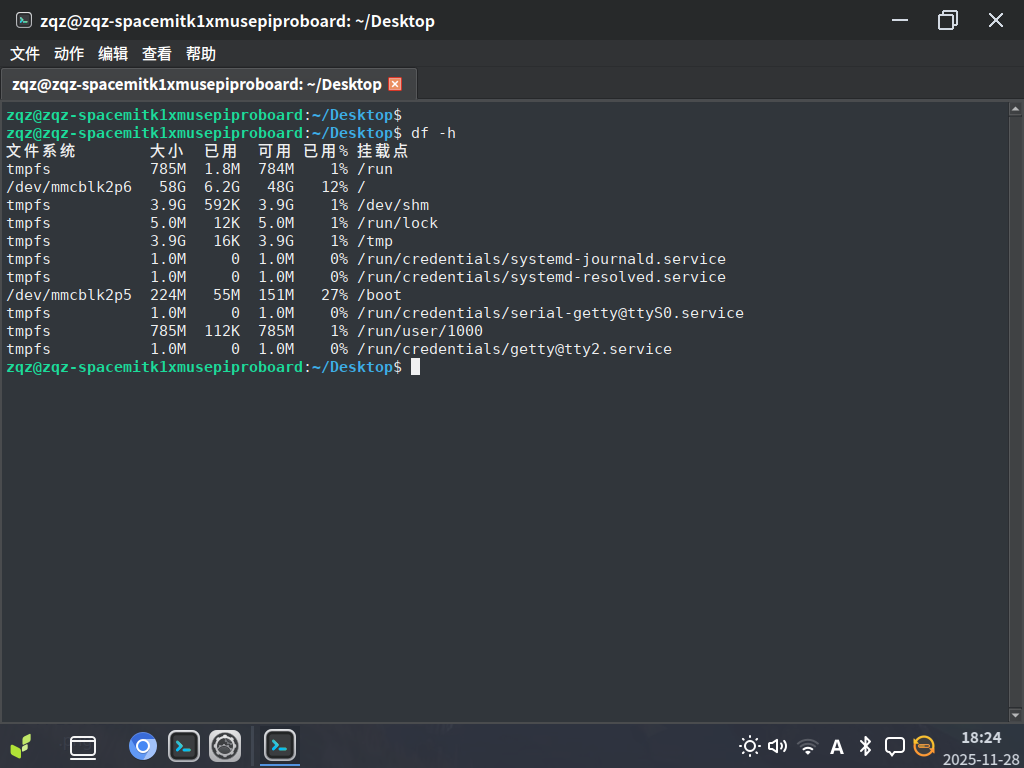Click the '48G' available value
The height and width of the screenshot is (768, 1024).
(x=280, y=187)
